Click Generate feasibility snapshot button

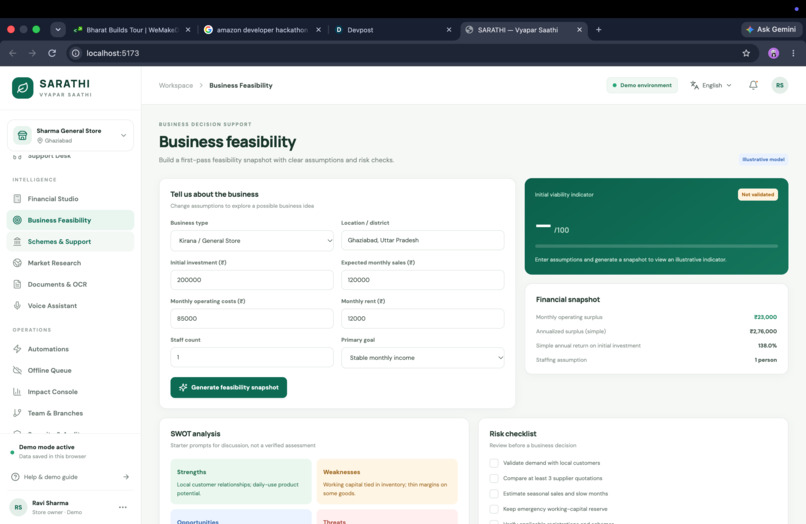click(x=229, y=387)
